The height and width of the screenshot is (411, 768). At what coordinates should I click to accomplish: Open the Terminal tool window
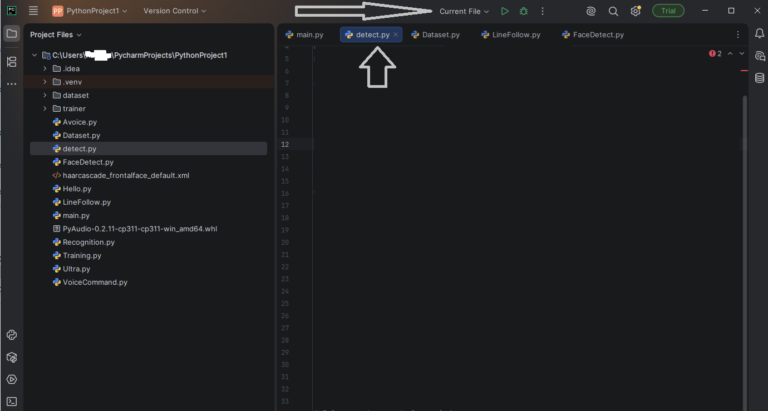[x=11, y=402]
